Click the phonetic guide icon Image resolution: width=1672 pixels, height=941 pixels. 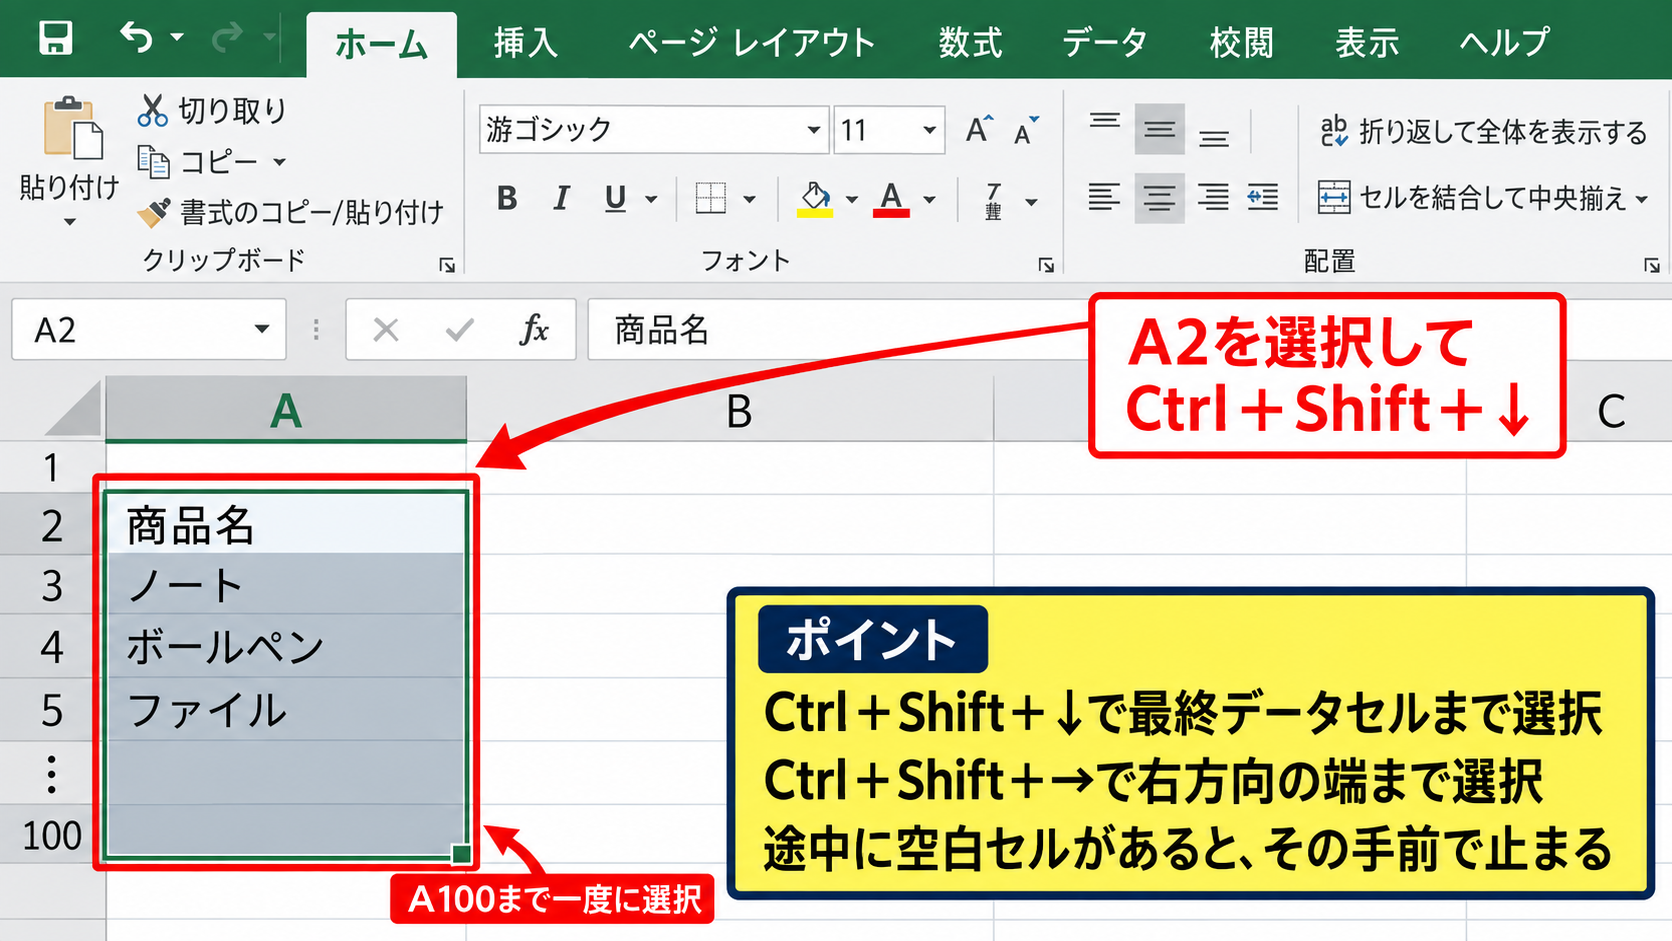coord(993,200)
